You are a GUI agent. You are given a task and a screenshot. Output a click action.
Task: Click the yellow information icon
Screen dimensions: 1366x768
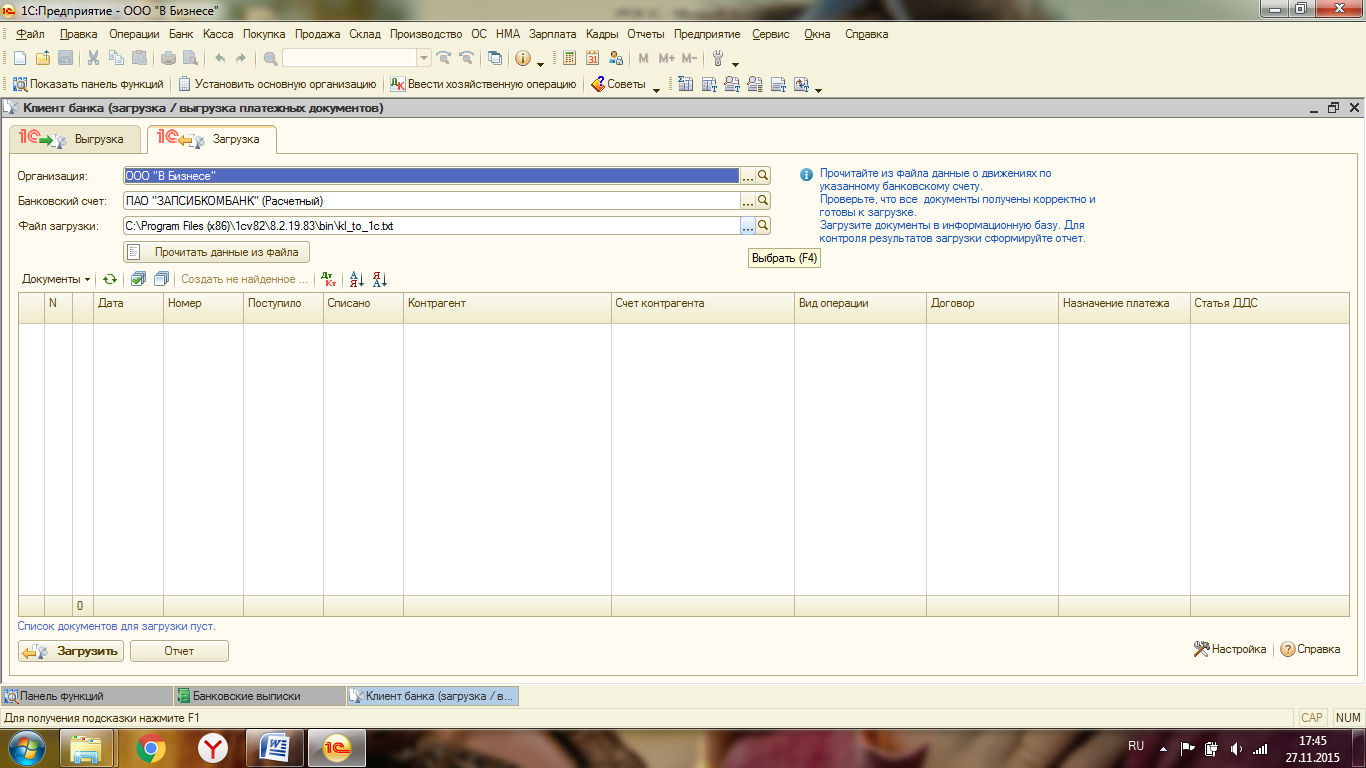pyautogui.click(x=522, y=58)
